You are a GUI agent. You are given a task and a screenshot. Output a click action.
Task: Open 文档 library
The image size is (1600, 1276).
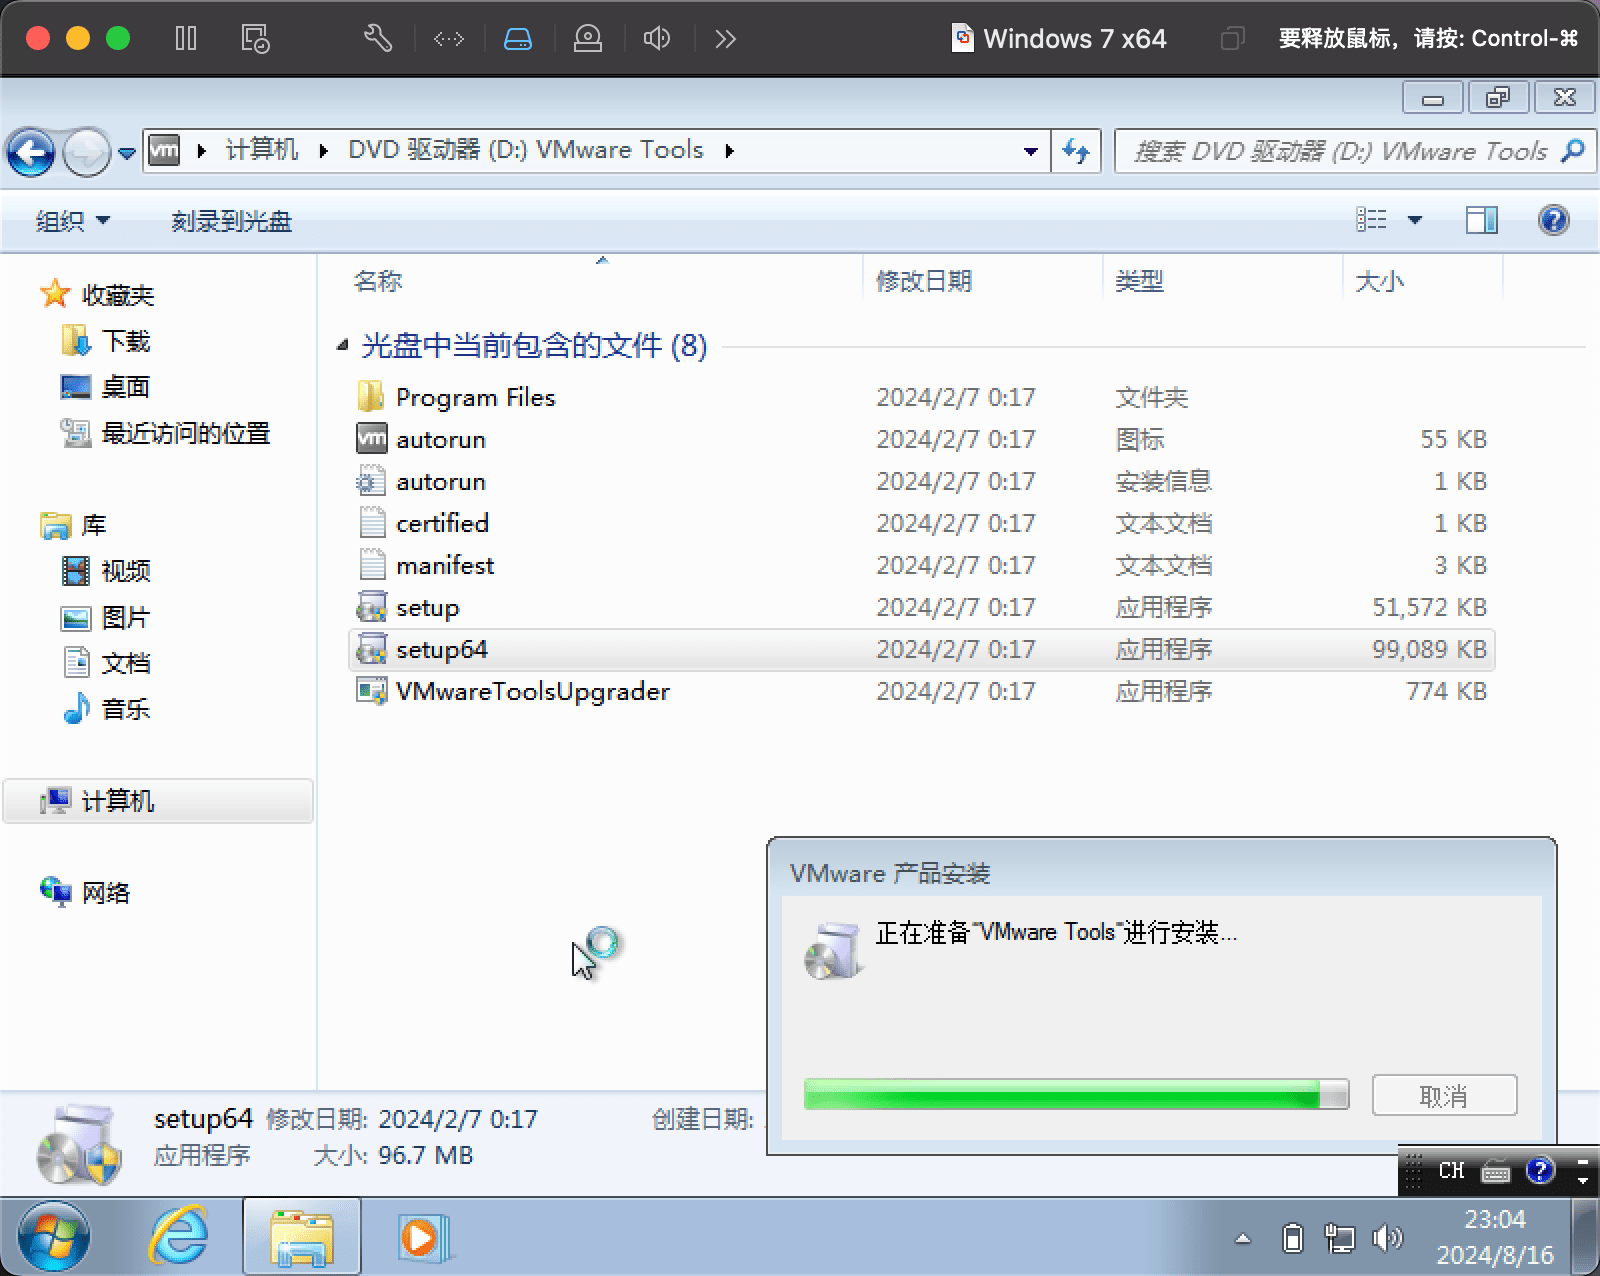[x=106, y=663]
